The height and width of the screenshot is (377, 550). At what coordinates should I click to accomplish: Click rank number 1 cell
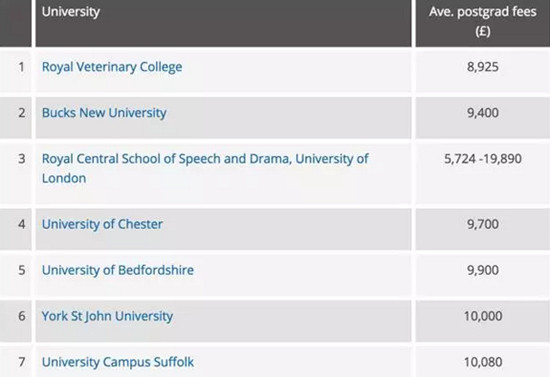16,72
